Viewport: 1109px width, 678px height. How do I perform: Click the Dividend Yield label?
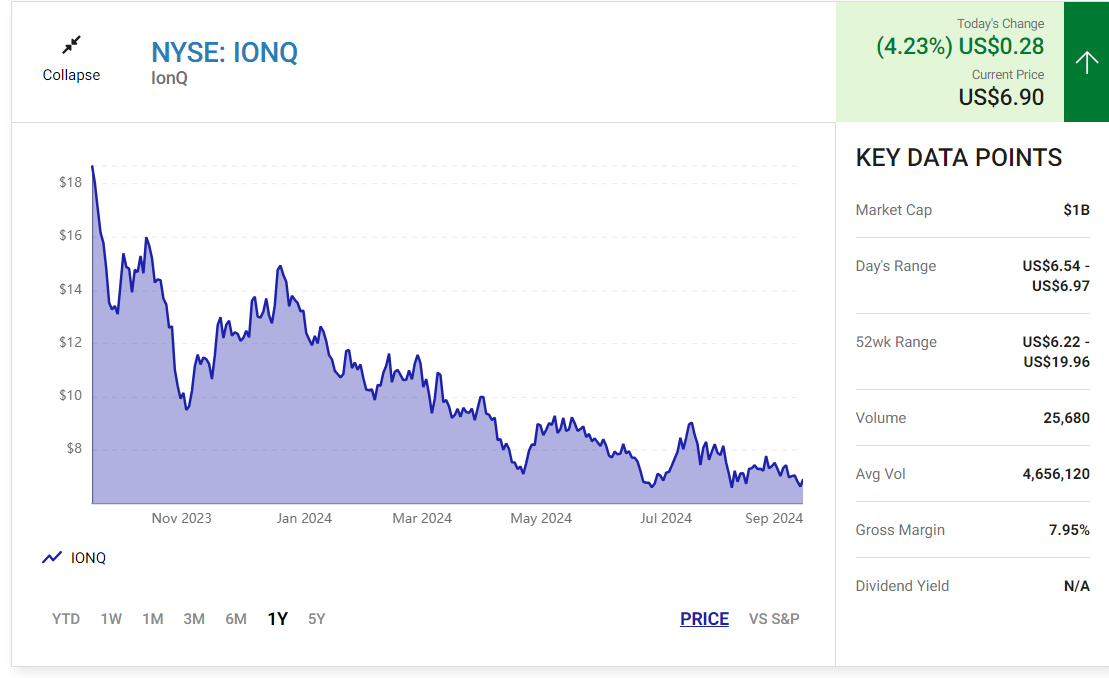pos(902,586)
